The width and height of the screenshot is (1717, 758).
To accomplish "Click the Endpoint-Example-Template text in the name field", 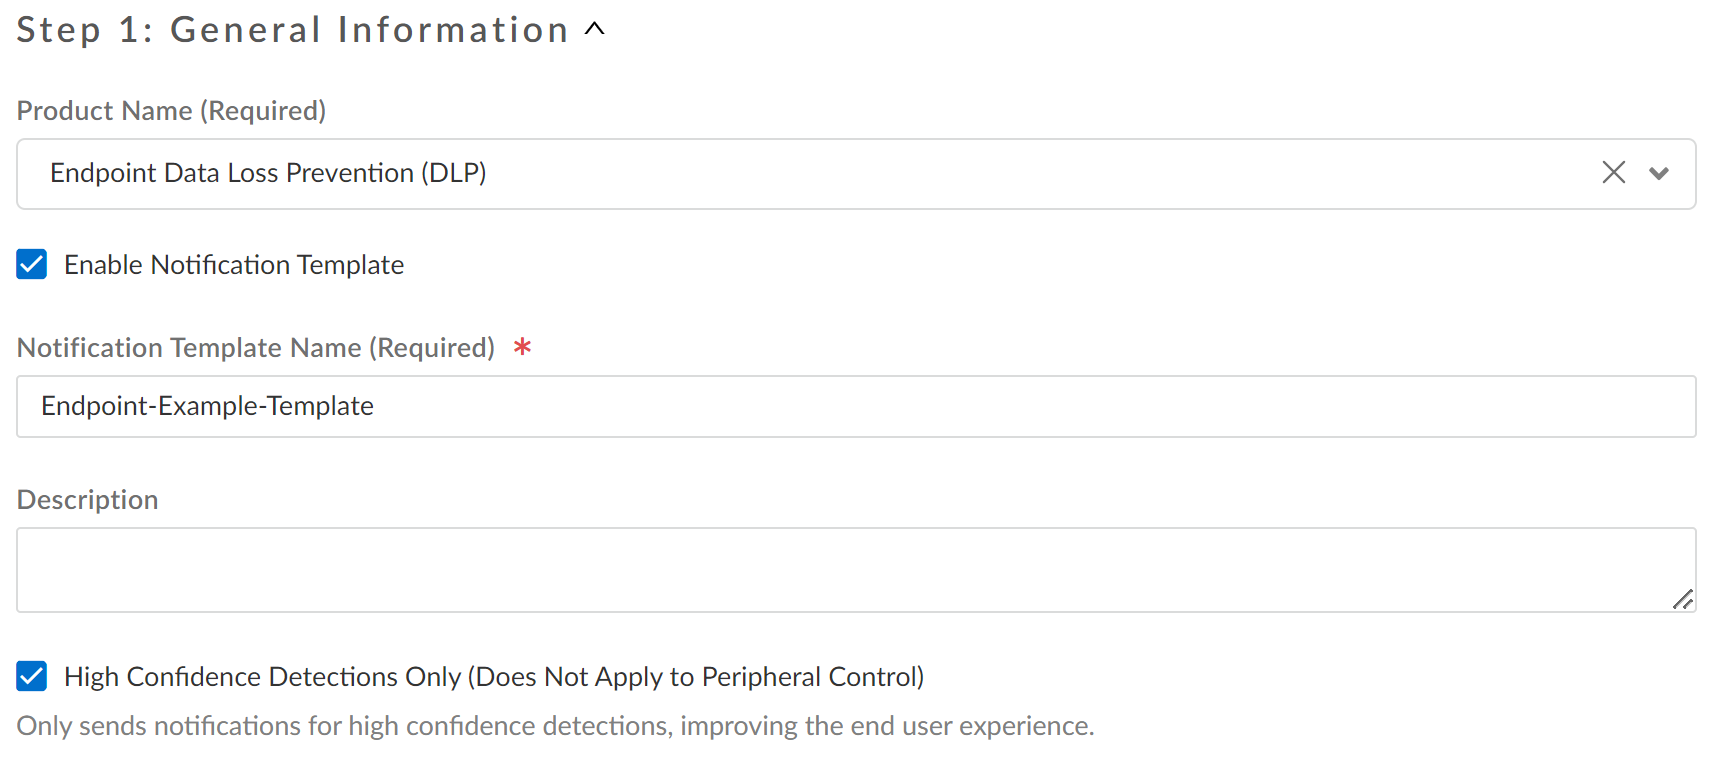I will 207,406.
